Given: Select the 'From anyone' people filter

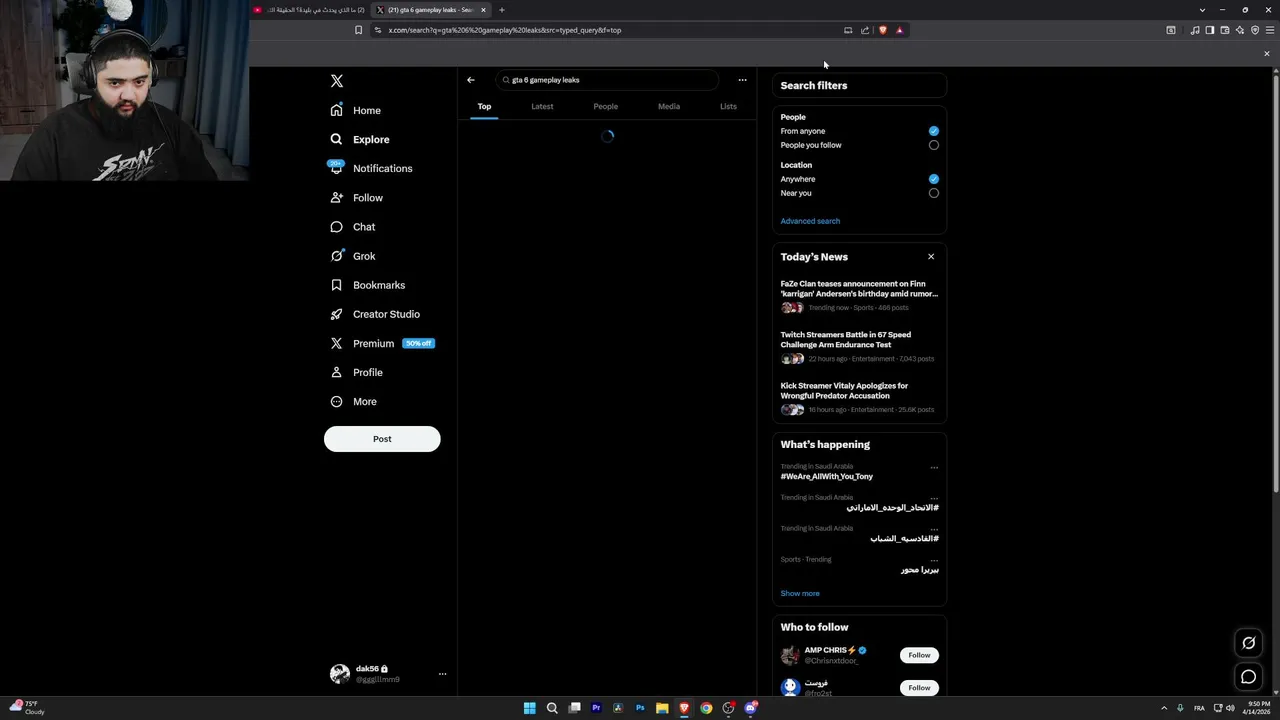Looking at the screenshot, I should (934, 131).
